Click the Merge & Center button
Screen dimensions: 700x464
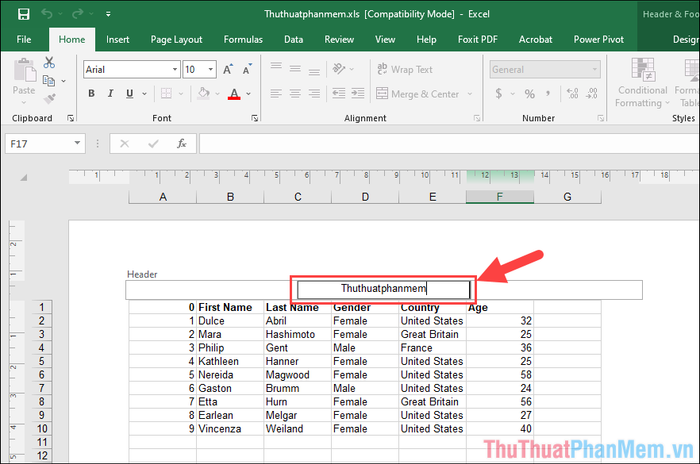click(417, 94)
